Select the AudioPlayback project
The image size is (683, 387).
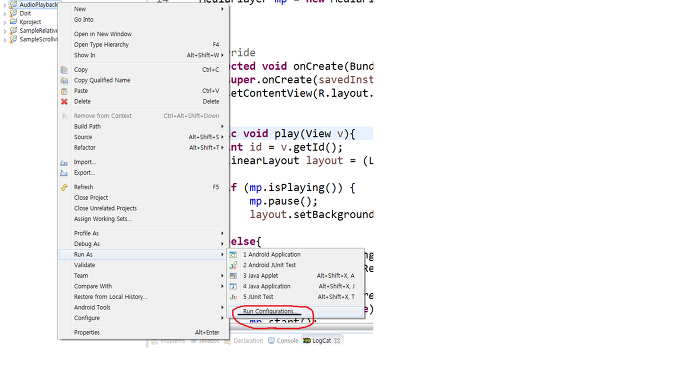[x=38, y=5]
